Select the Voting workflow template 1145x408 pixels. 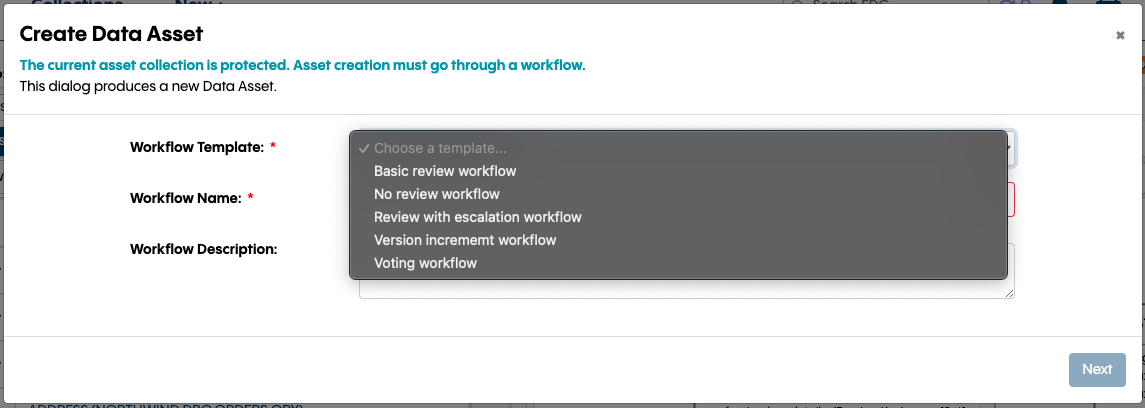point(425,263)
